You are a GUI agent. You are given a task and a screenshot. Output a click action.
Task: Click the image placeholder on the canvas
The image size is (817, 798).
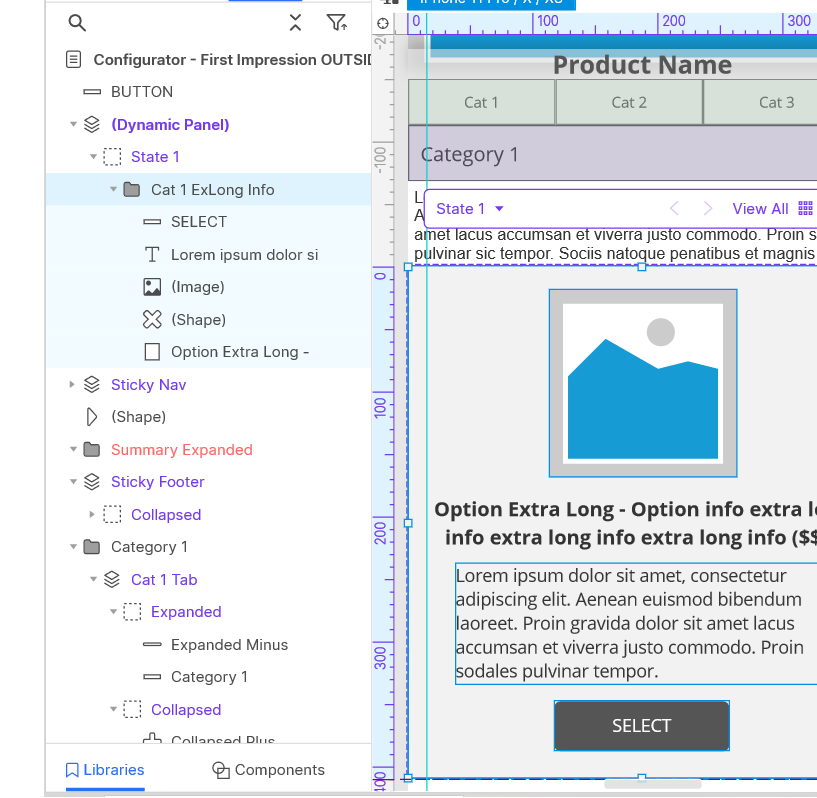[642, 383]
